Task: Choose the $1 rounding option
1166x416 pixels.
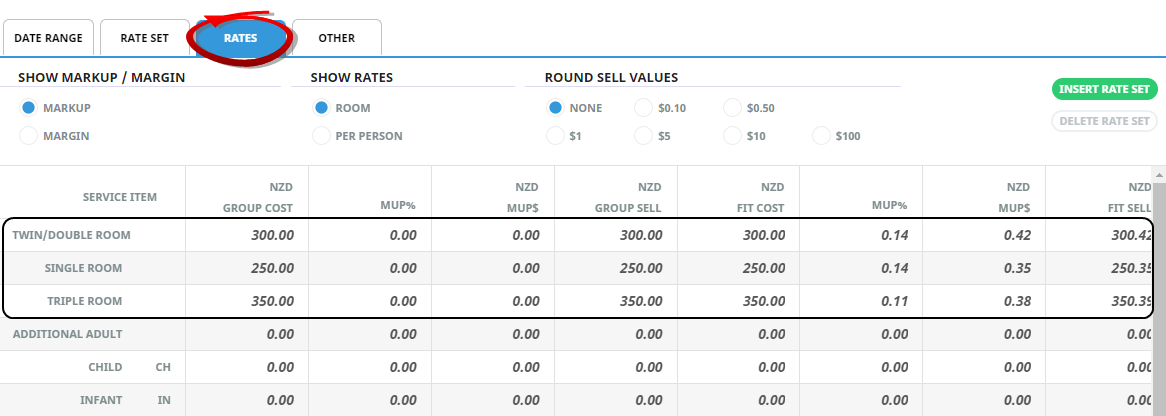Action: coord(555,135)
